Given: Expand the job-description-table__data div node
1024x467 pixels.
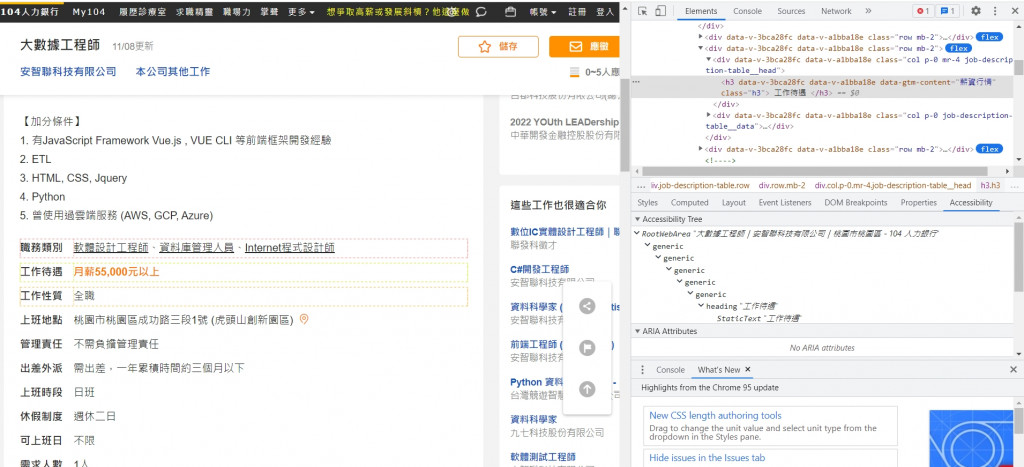Looking at the screenshot, I should [x=709, y=116].
